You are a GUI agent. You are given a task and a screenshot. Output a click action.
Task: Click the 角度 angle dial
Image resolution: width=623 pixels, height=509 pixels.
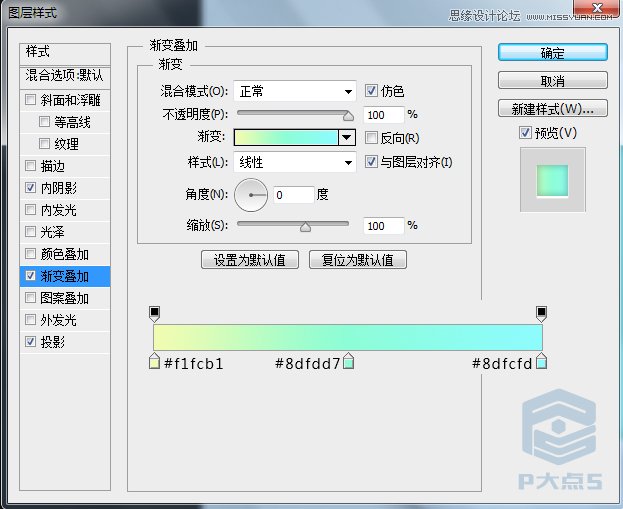click(x=251, y=195)
